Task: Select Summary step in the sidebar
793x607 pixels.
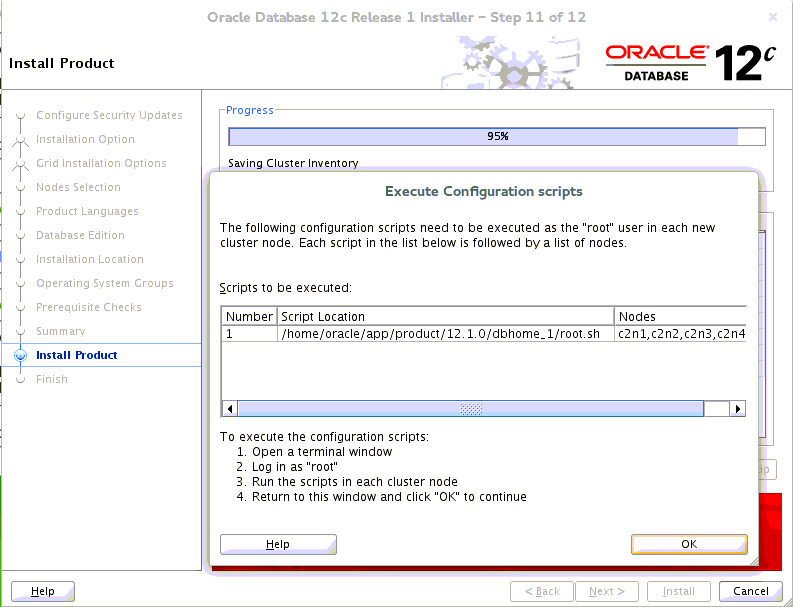Action: click(60, 331)
